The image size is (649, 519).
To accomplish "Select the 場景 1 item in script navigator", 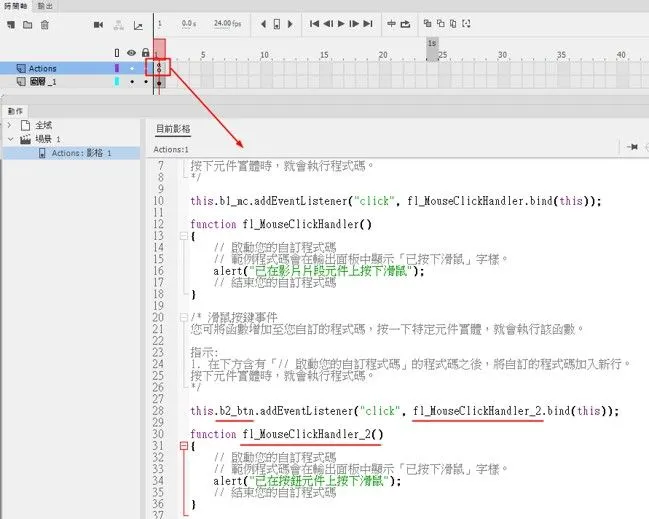I will point(48,139).
